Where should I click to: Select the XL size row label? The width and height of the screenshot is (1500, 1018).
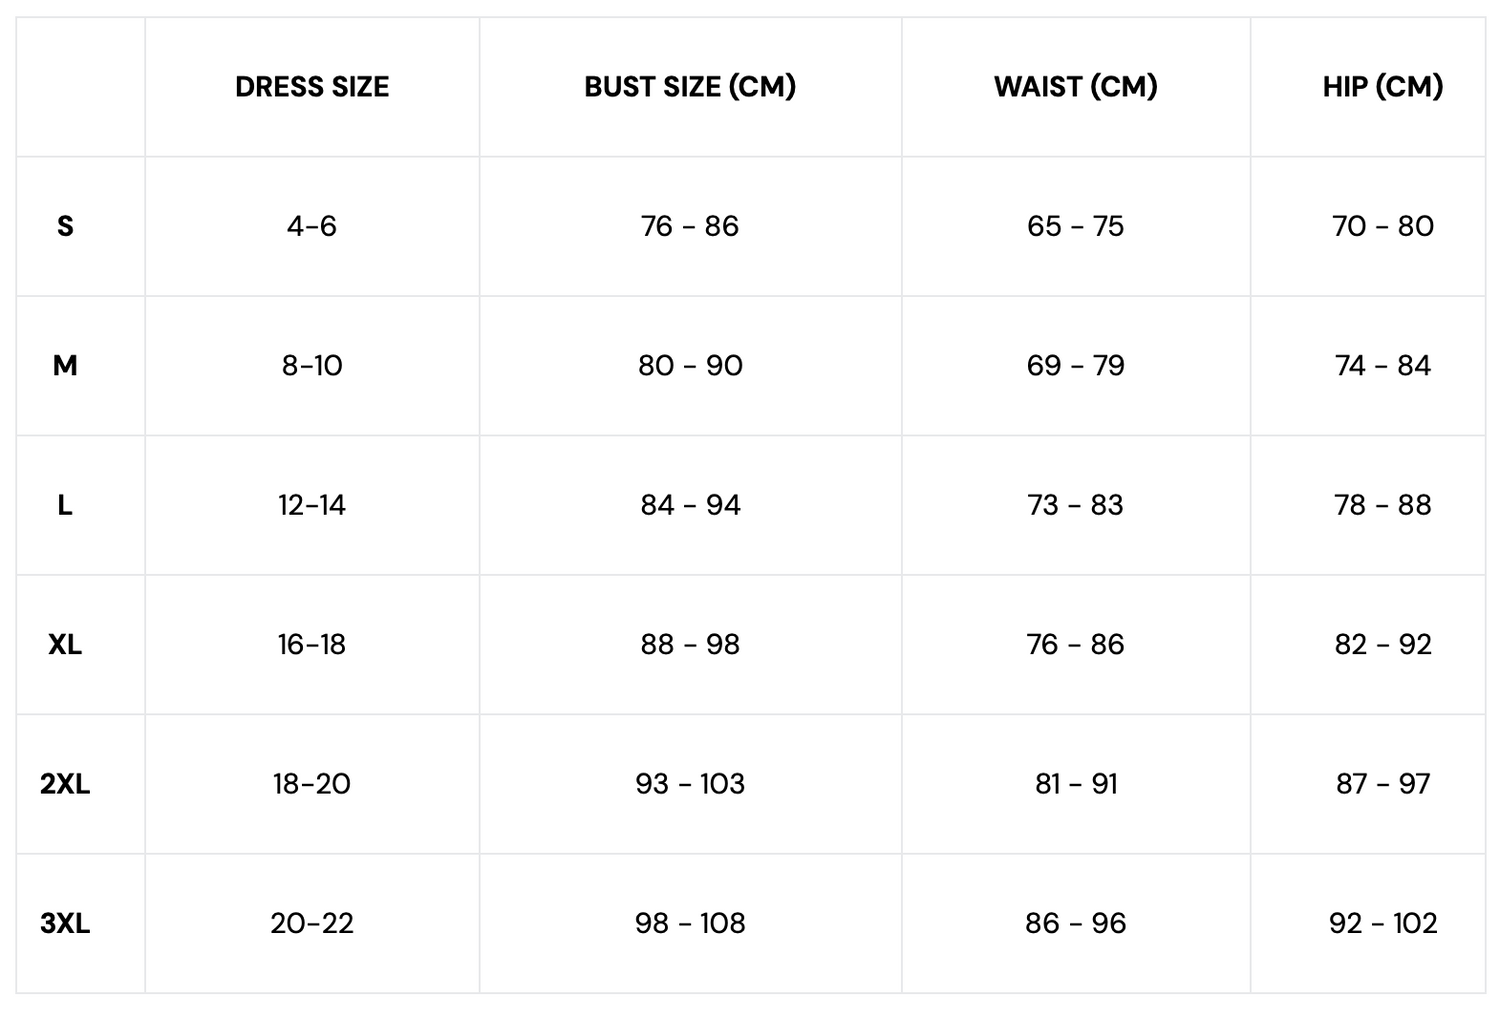pyautogui.click(x=65, y=645)
